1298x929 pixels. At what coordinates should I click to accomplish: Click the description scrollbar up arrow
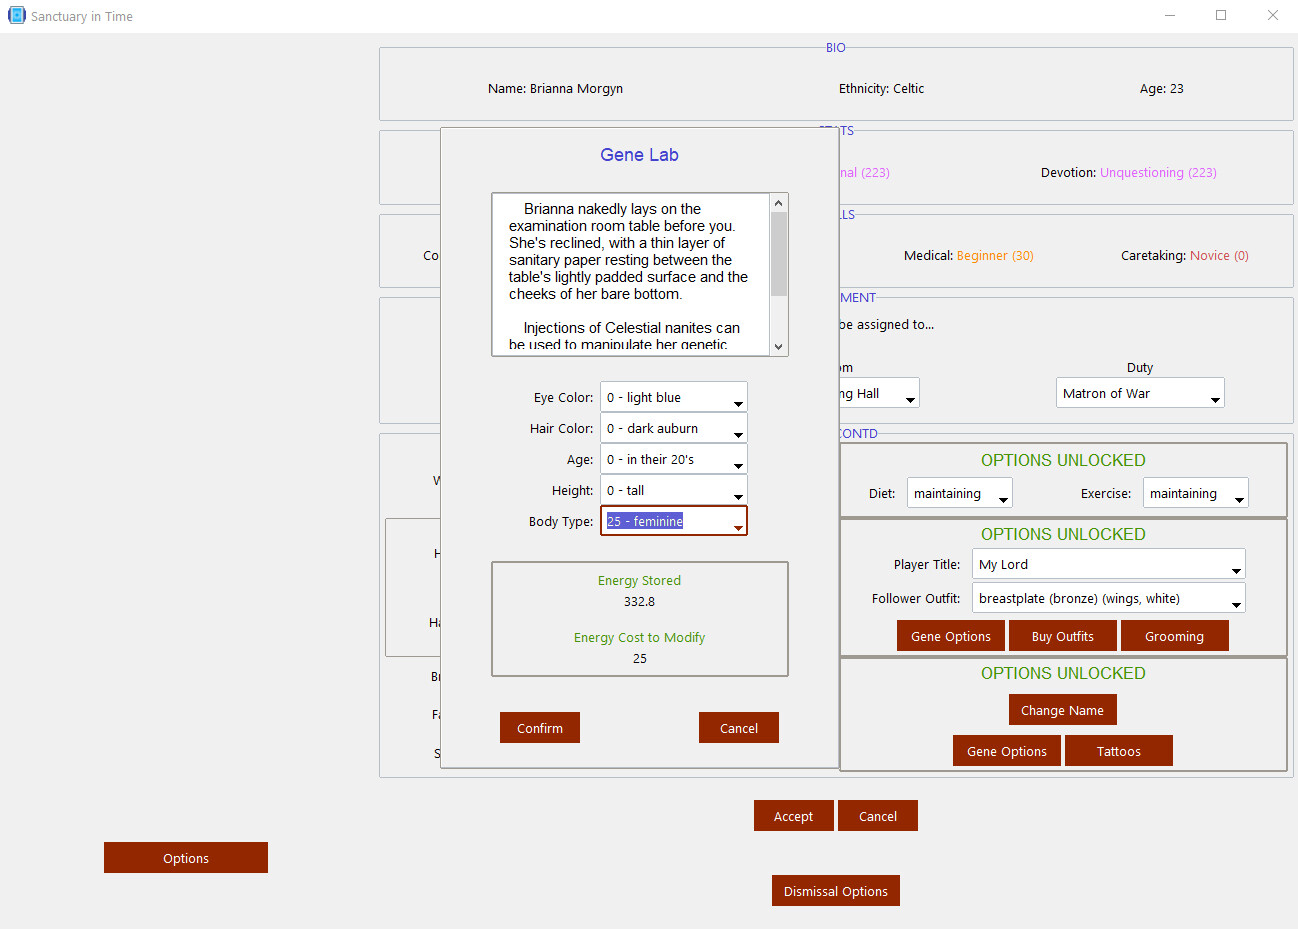point(779,203)
